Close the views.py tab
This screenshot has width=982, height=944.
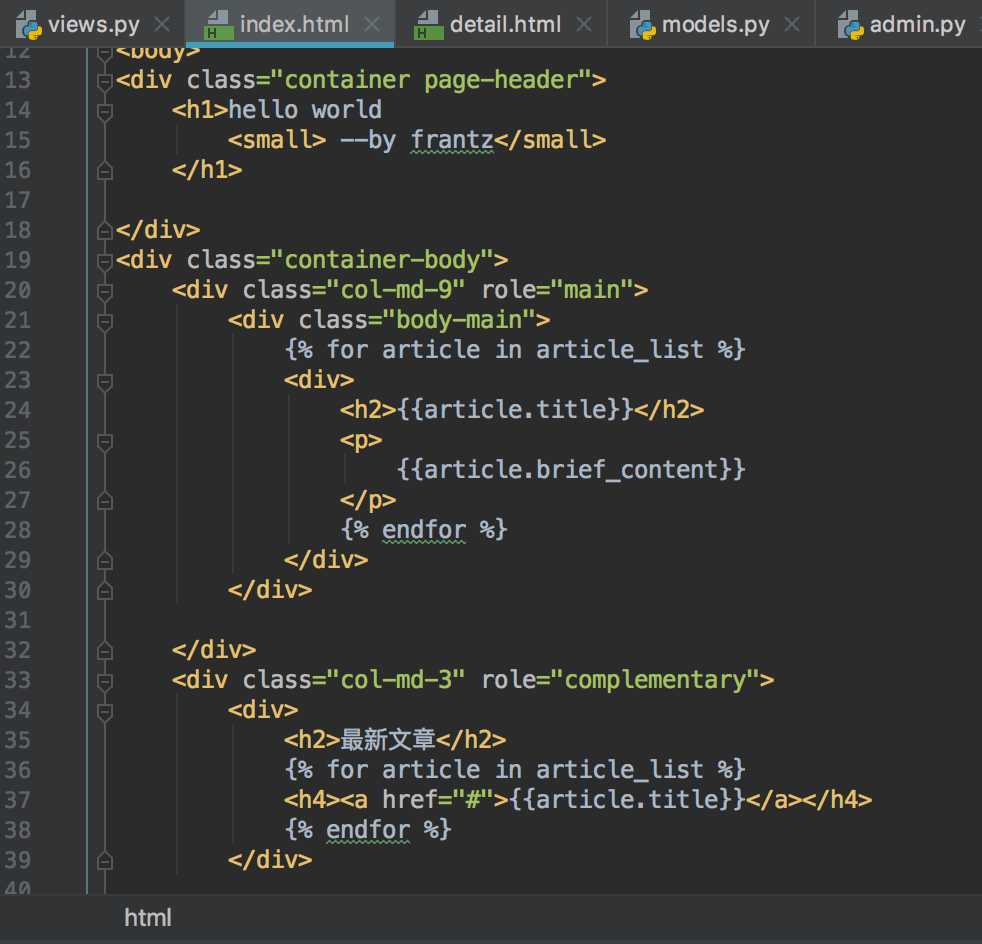[x=162, y=24]
